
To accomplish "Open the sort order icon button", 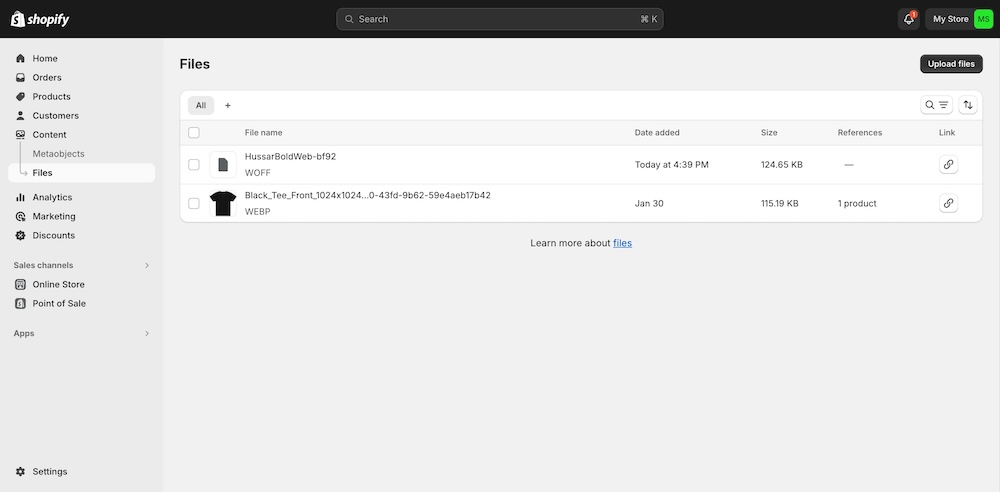I will click(968, 105).
